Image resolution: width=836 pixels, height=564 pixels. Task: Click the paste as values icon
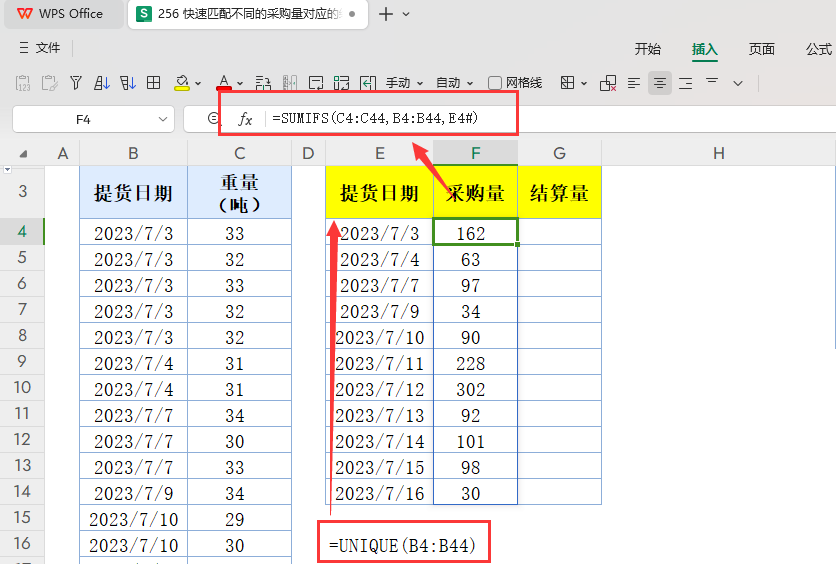click(x=23, y=83)
